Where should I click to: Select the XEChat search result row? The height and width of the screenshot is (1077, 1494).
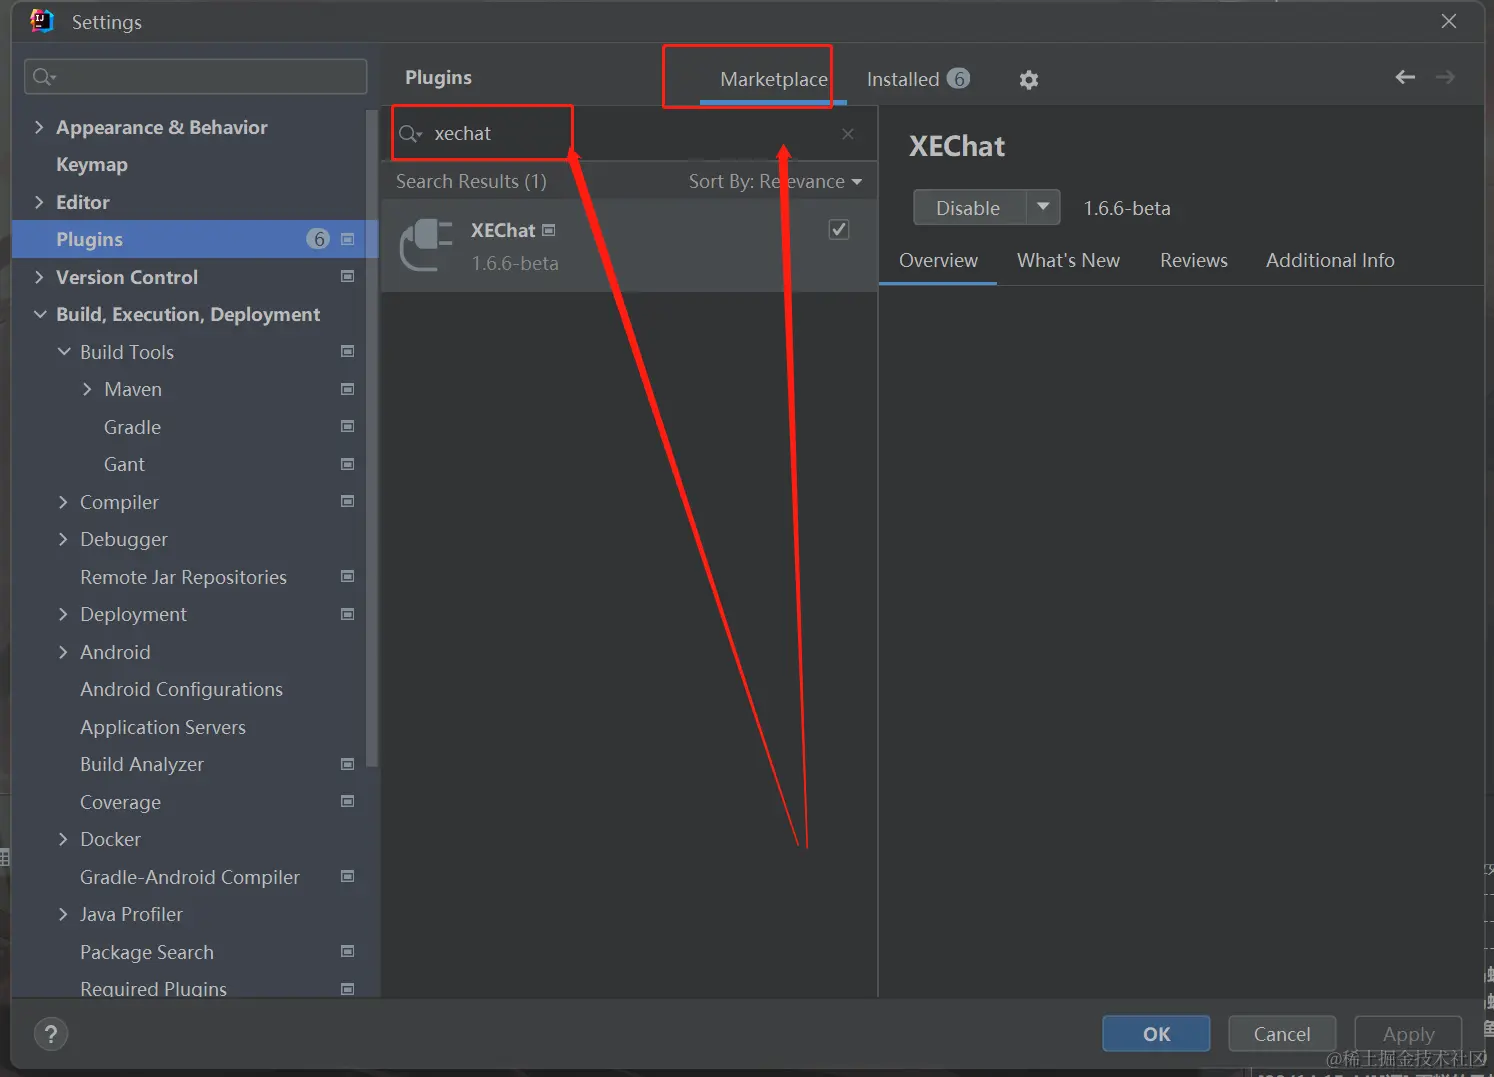coord(629,246)
